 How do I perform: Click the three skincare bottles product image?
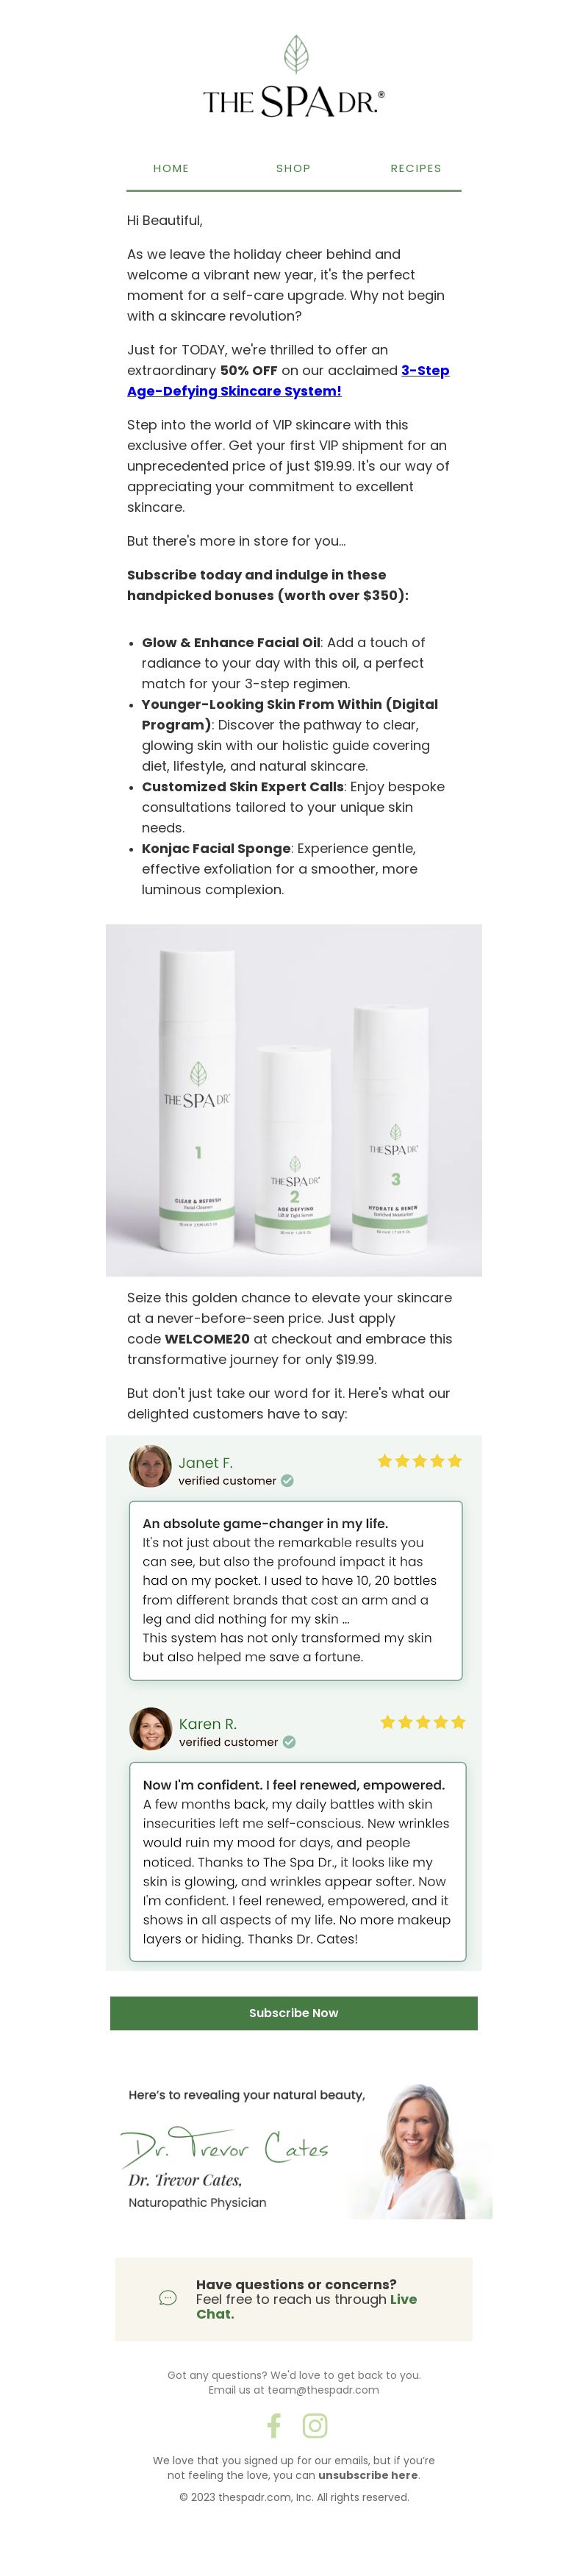[294, 1100]
